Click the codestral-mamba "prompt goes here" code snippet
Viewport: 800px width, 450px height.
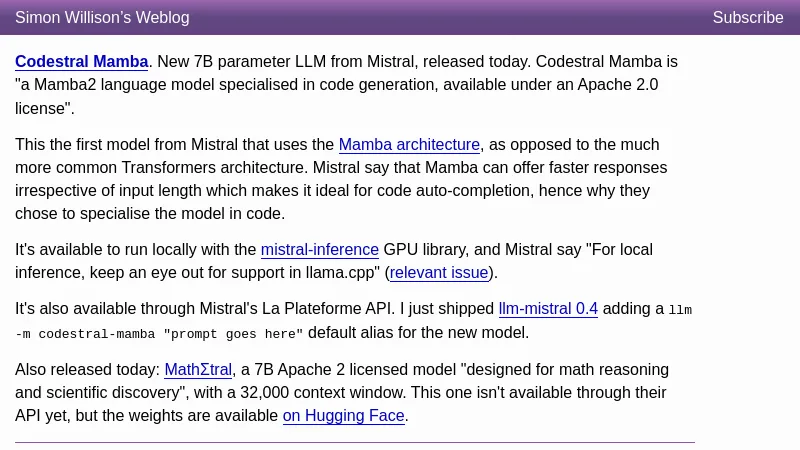[x=170, y=334]
